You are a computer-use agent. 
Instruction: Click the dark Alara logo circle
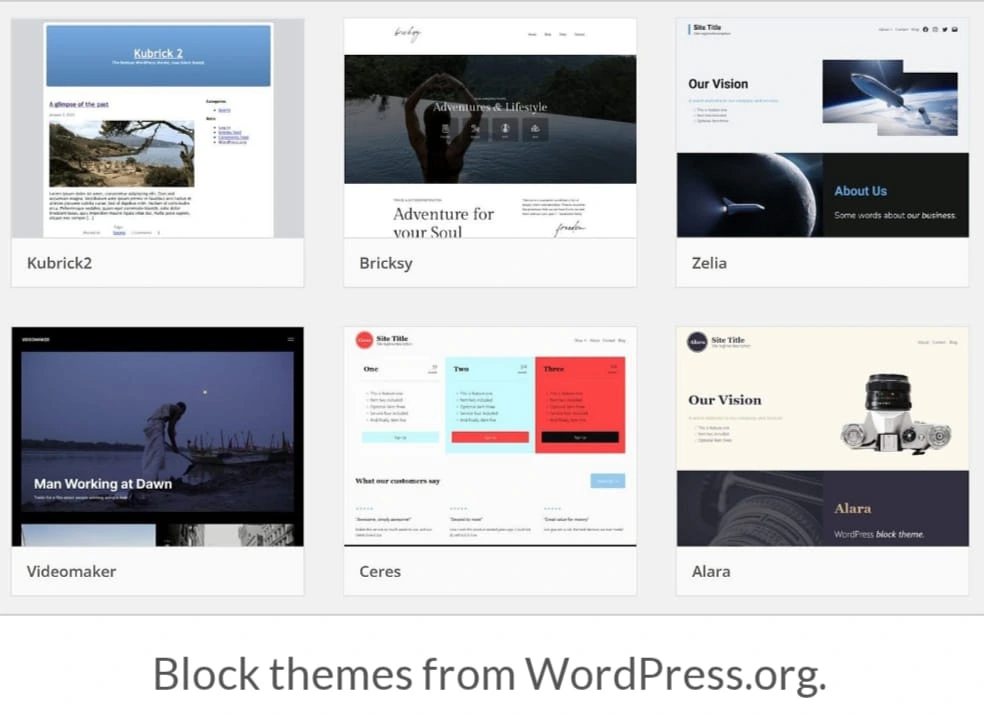(x=697, y=342)
